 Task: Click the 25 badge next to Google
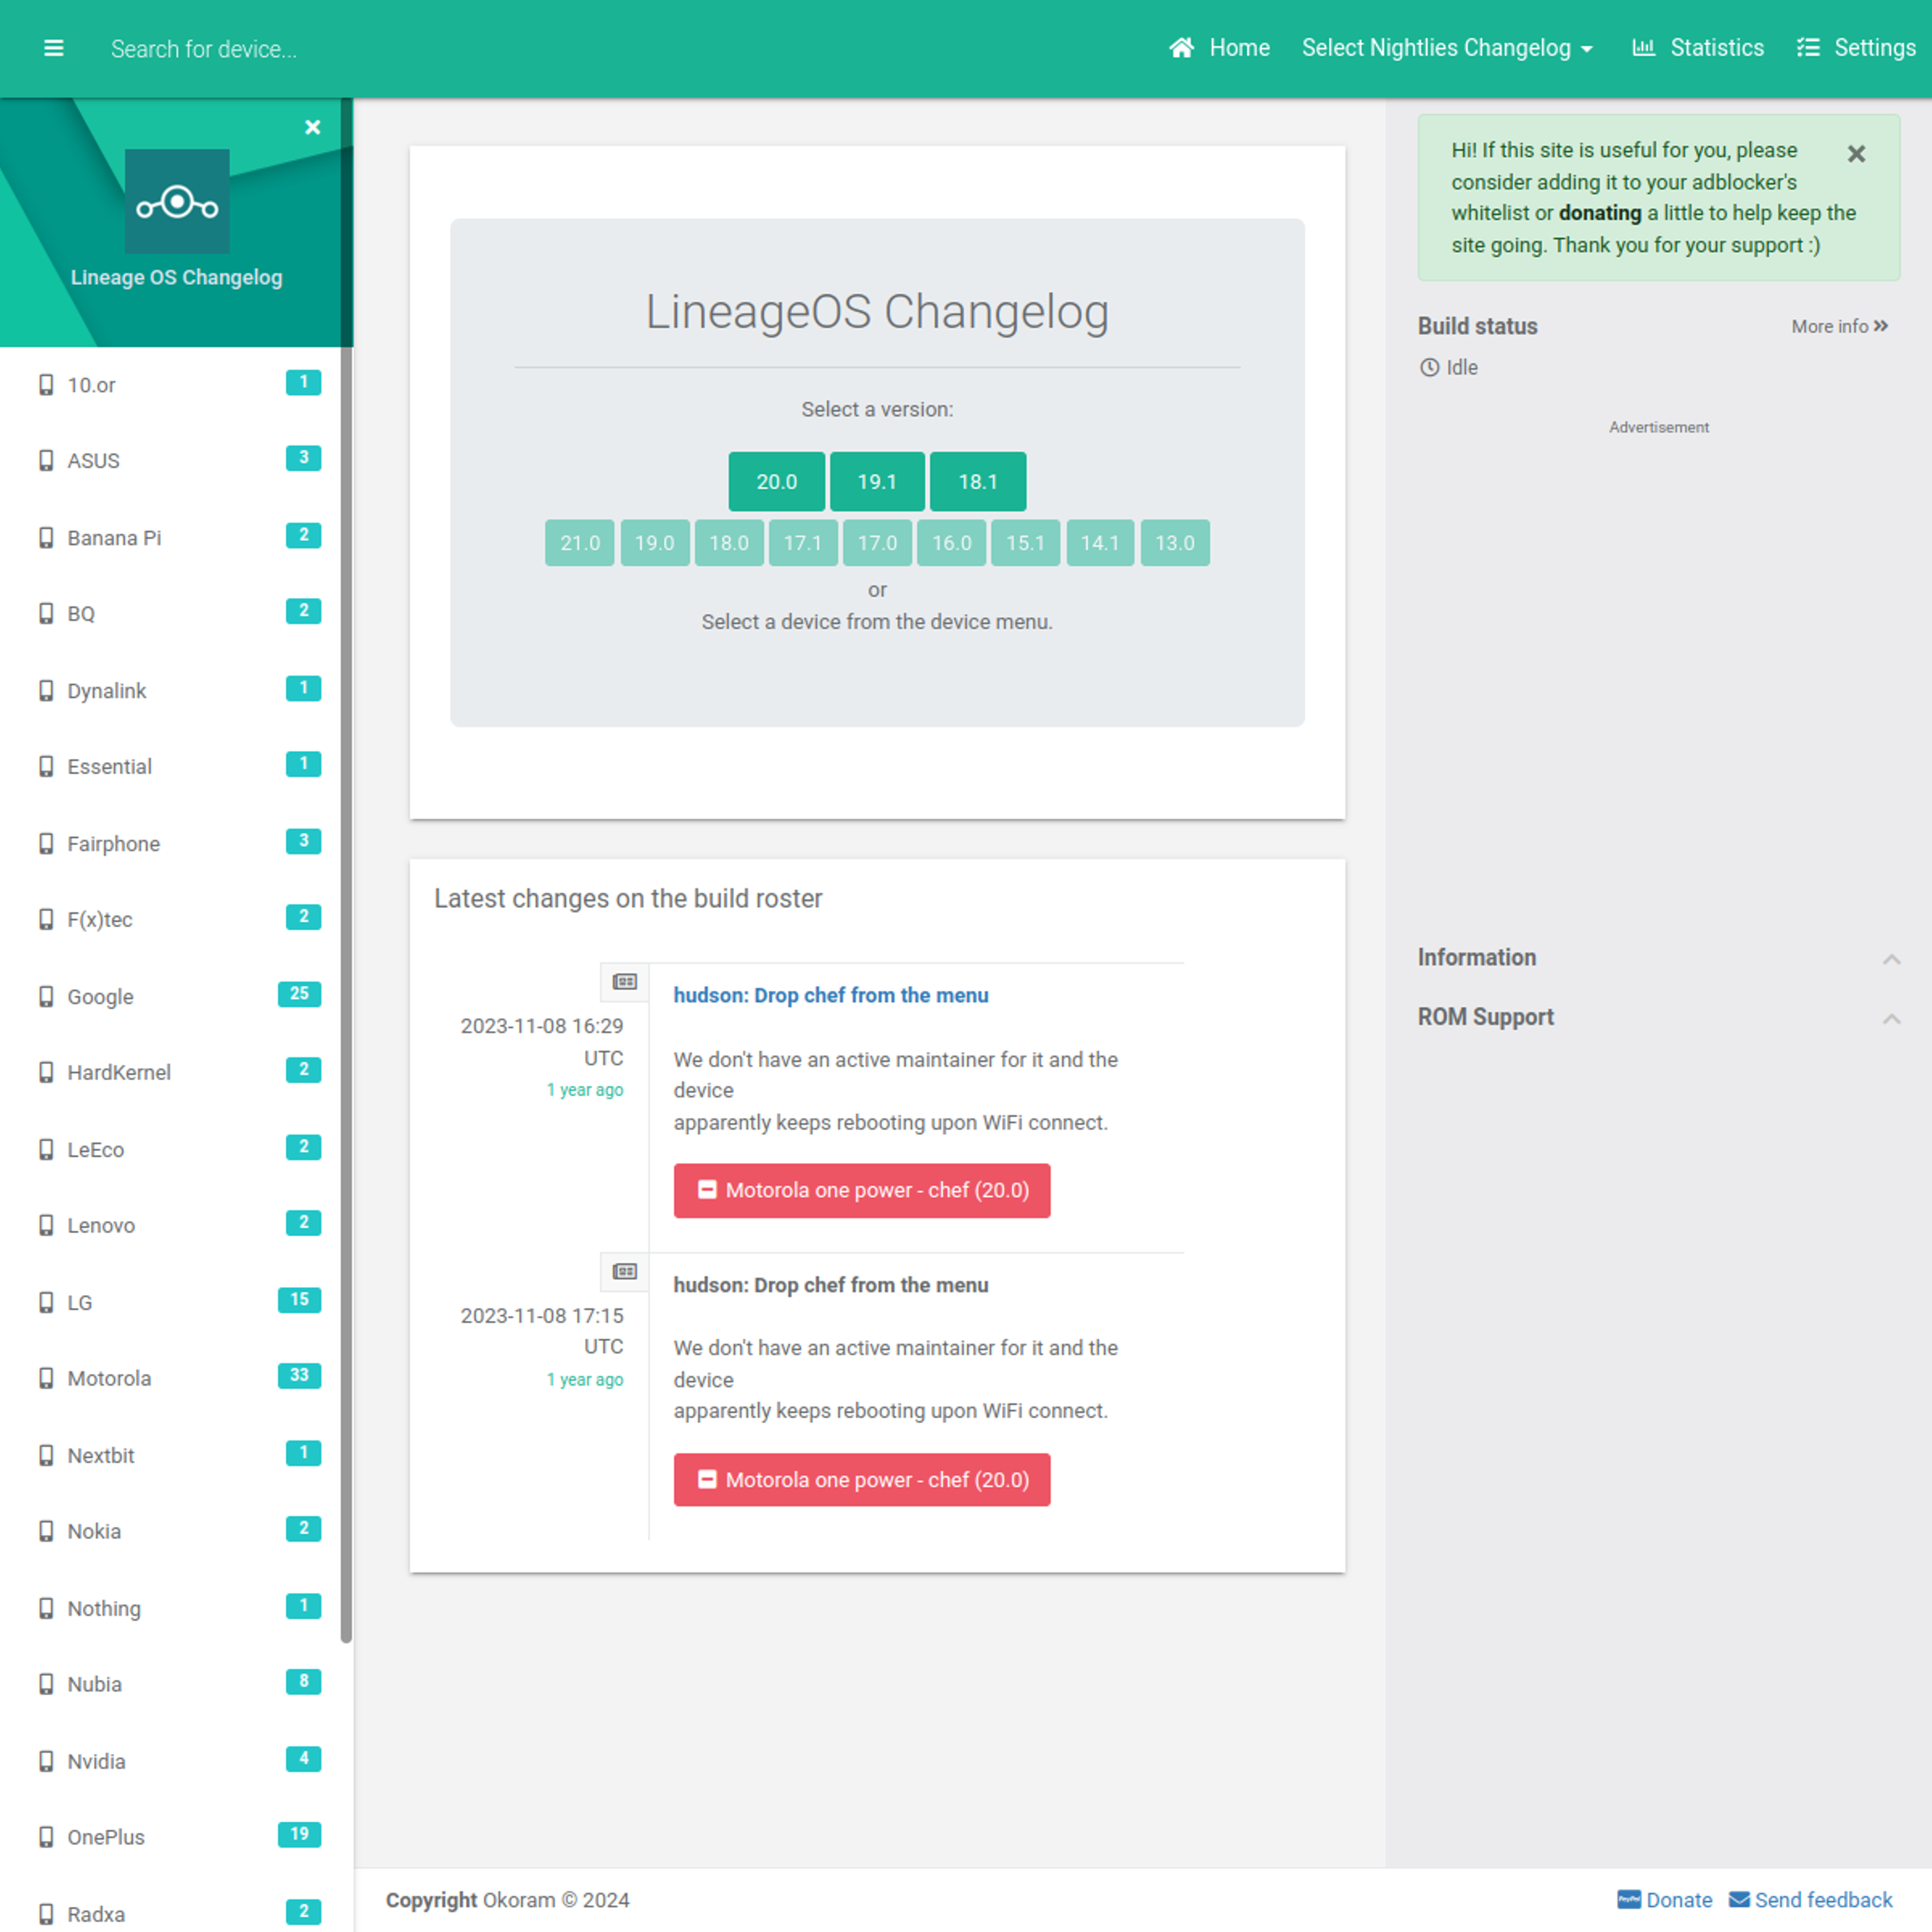pos(299,994)
